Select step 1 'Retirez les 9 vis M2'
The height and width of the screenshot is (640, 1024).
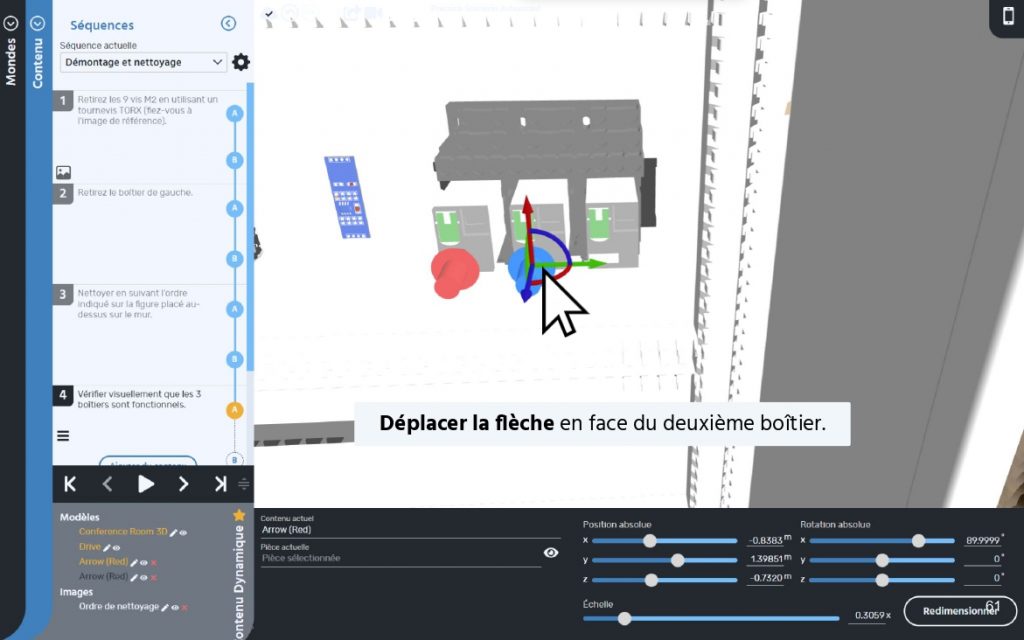tap(148, 110)
